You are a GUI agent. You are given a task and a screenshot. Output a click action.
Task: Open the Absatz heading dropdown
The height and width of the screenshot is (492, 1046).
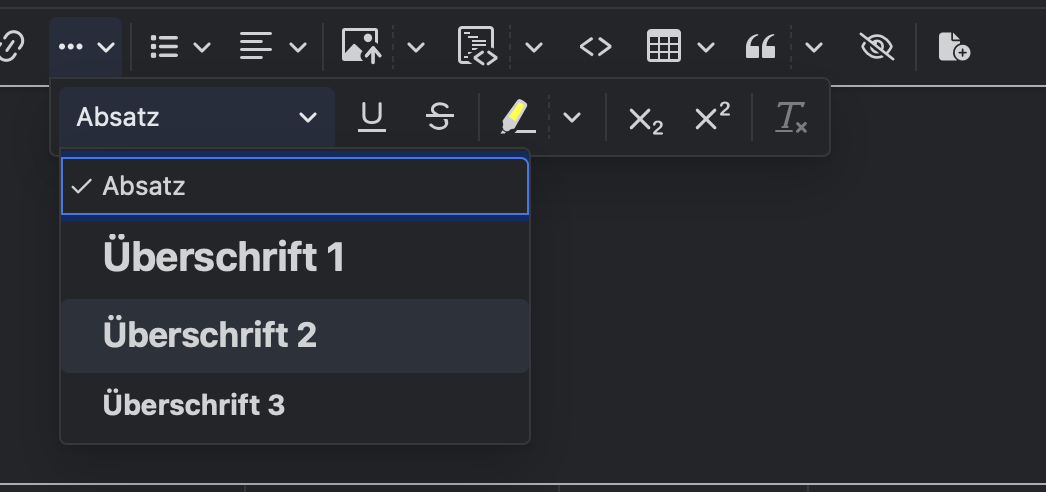(196, 118)
